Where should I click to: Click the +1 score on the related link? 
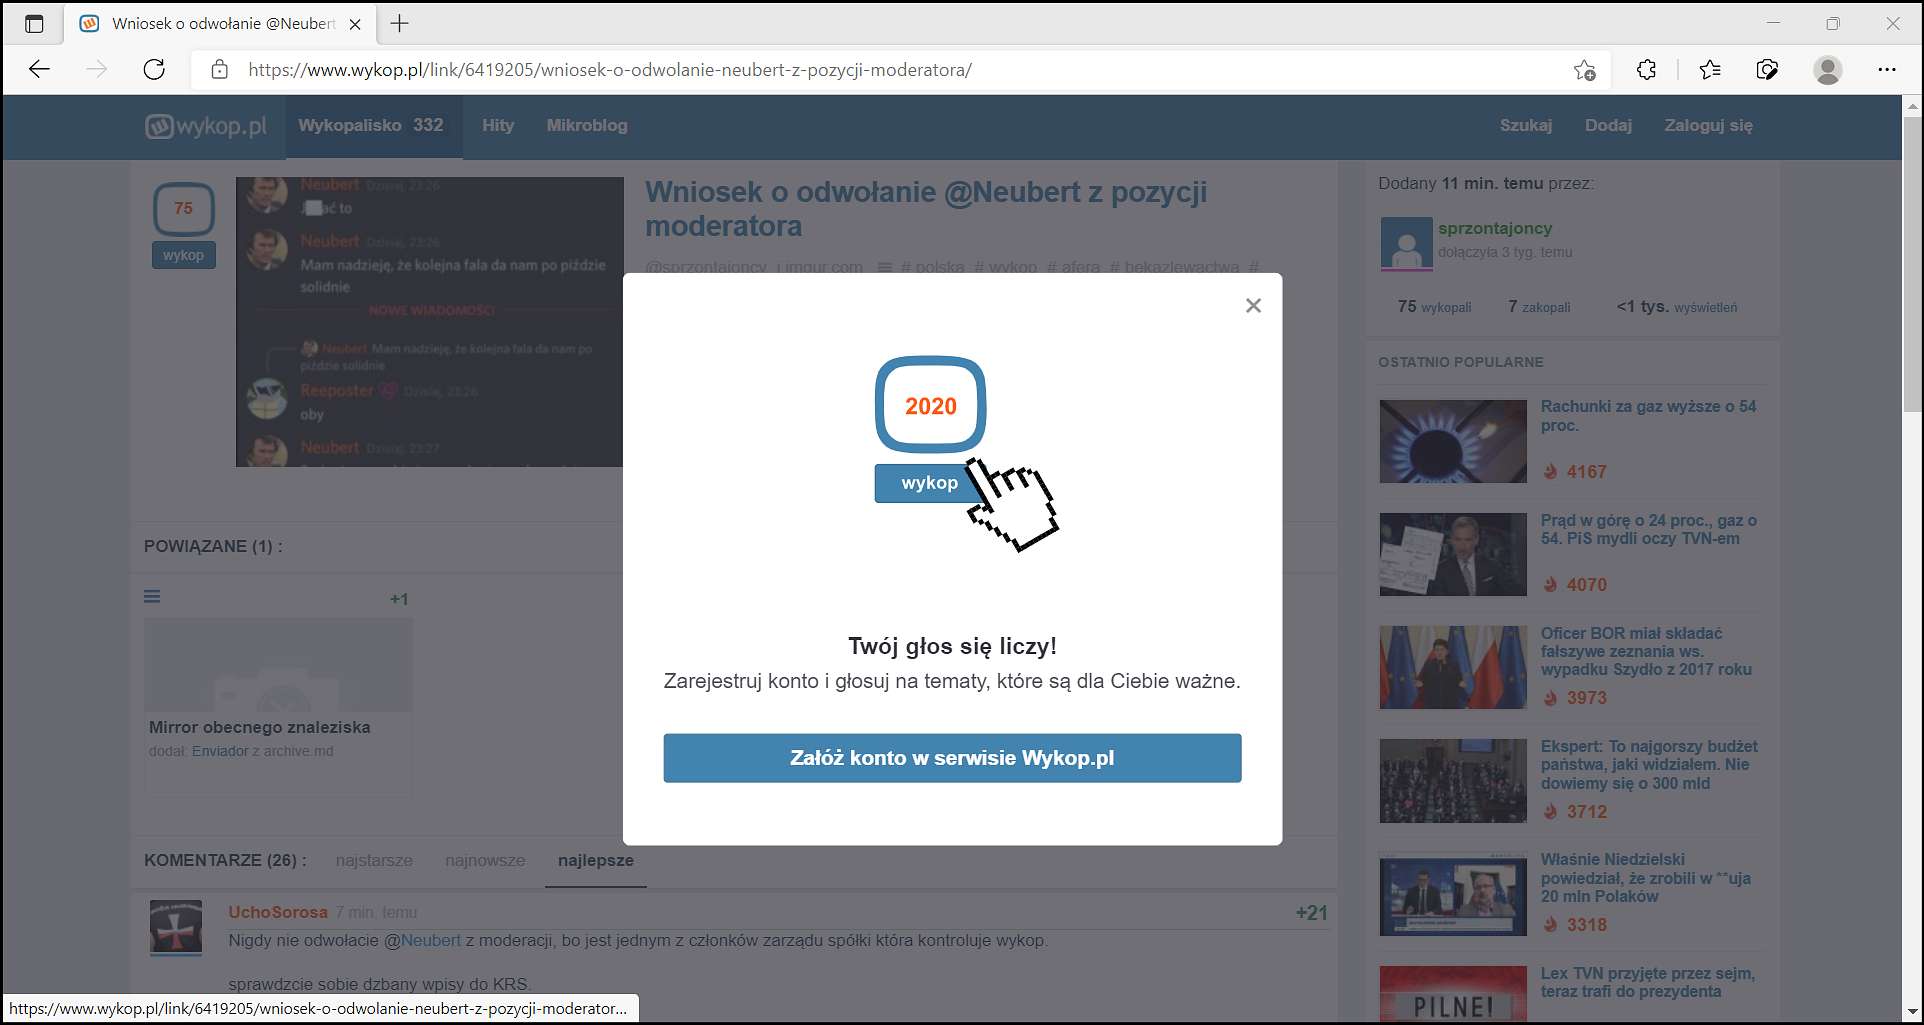coord(399,599)
